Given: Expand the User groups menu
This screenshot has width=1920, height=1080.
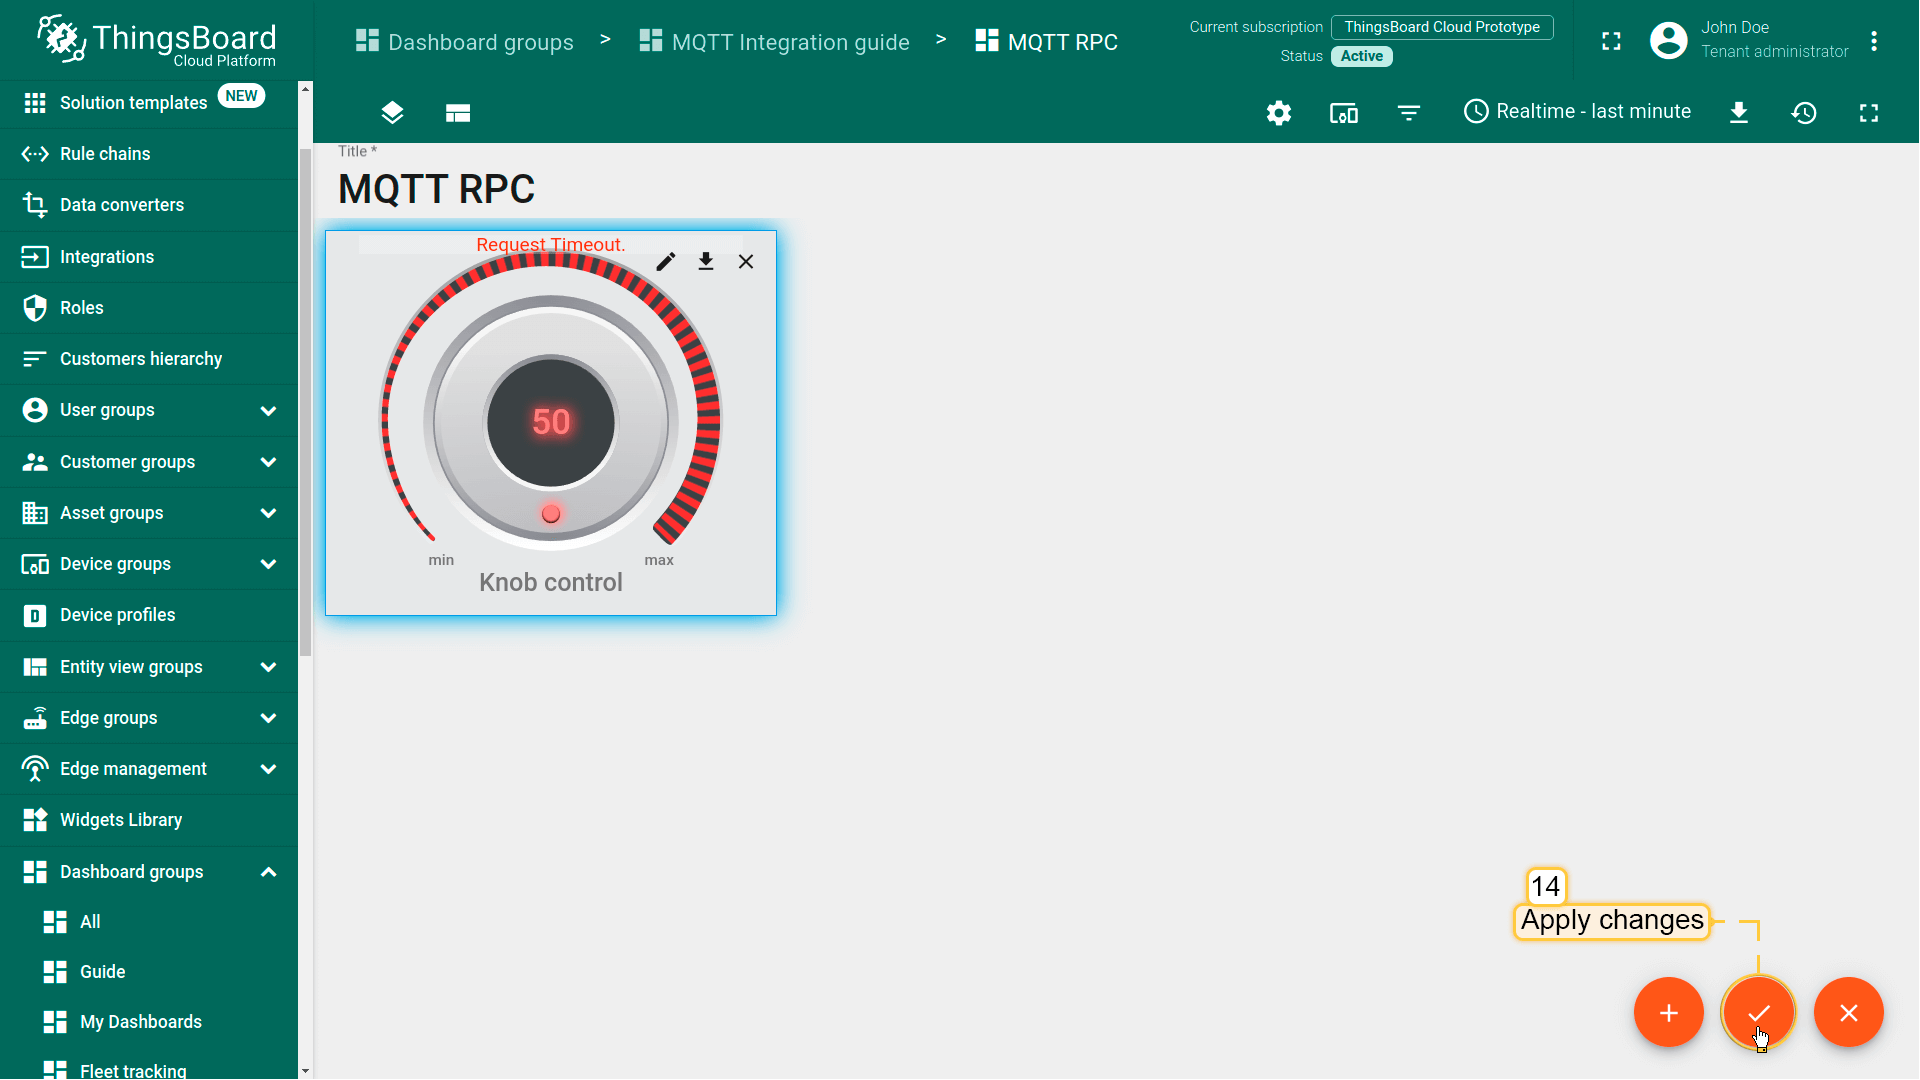Looking at the screenshot, I should click(x=268, y=410).
